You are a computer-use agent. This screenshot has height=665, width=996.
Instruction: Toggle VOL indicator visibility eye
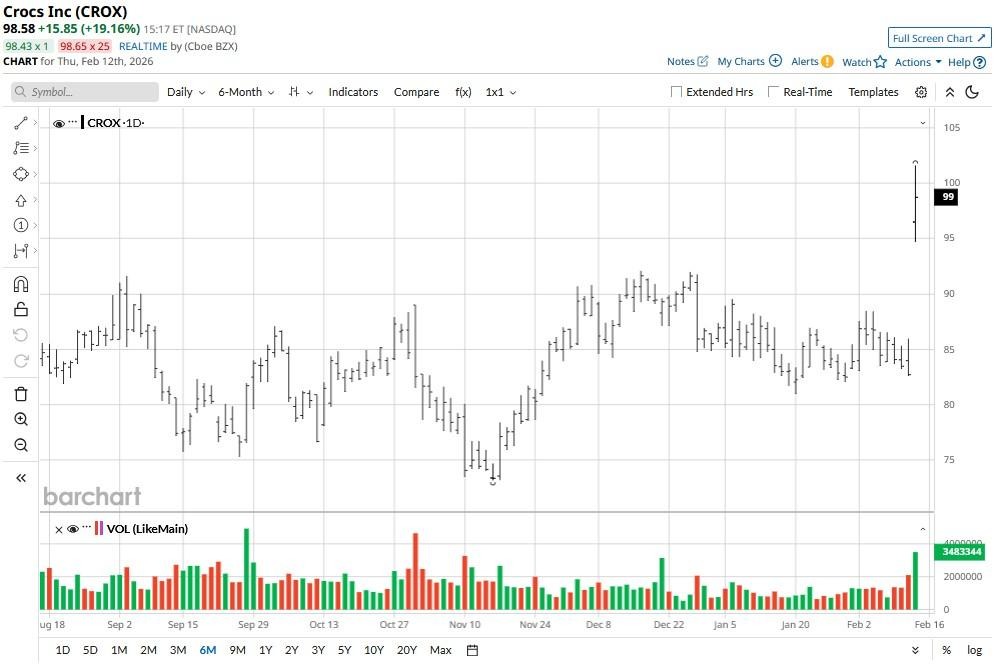(x=72, y=529)
